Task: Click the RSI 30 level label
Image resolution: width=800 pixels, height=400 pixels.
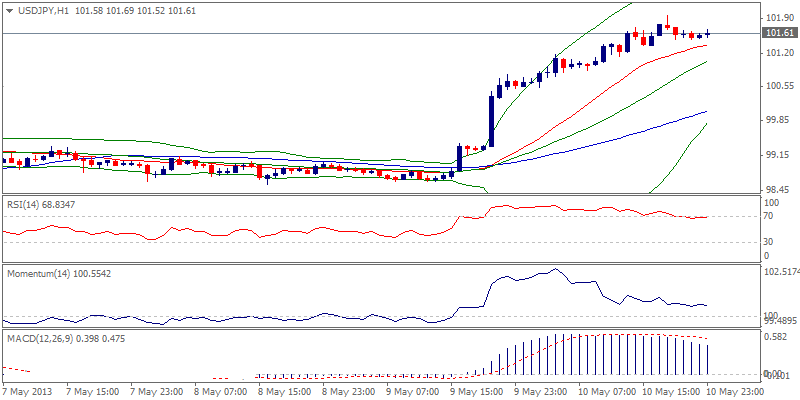Action: 769,241
